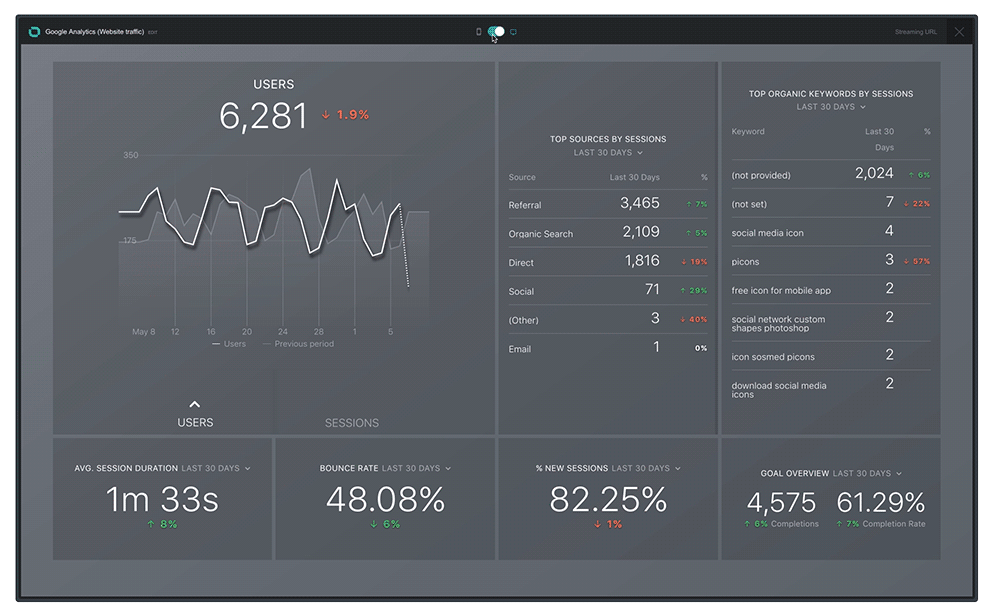
Task: Click the Databox logo icon
Action: click(34, 32)
